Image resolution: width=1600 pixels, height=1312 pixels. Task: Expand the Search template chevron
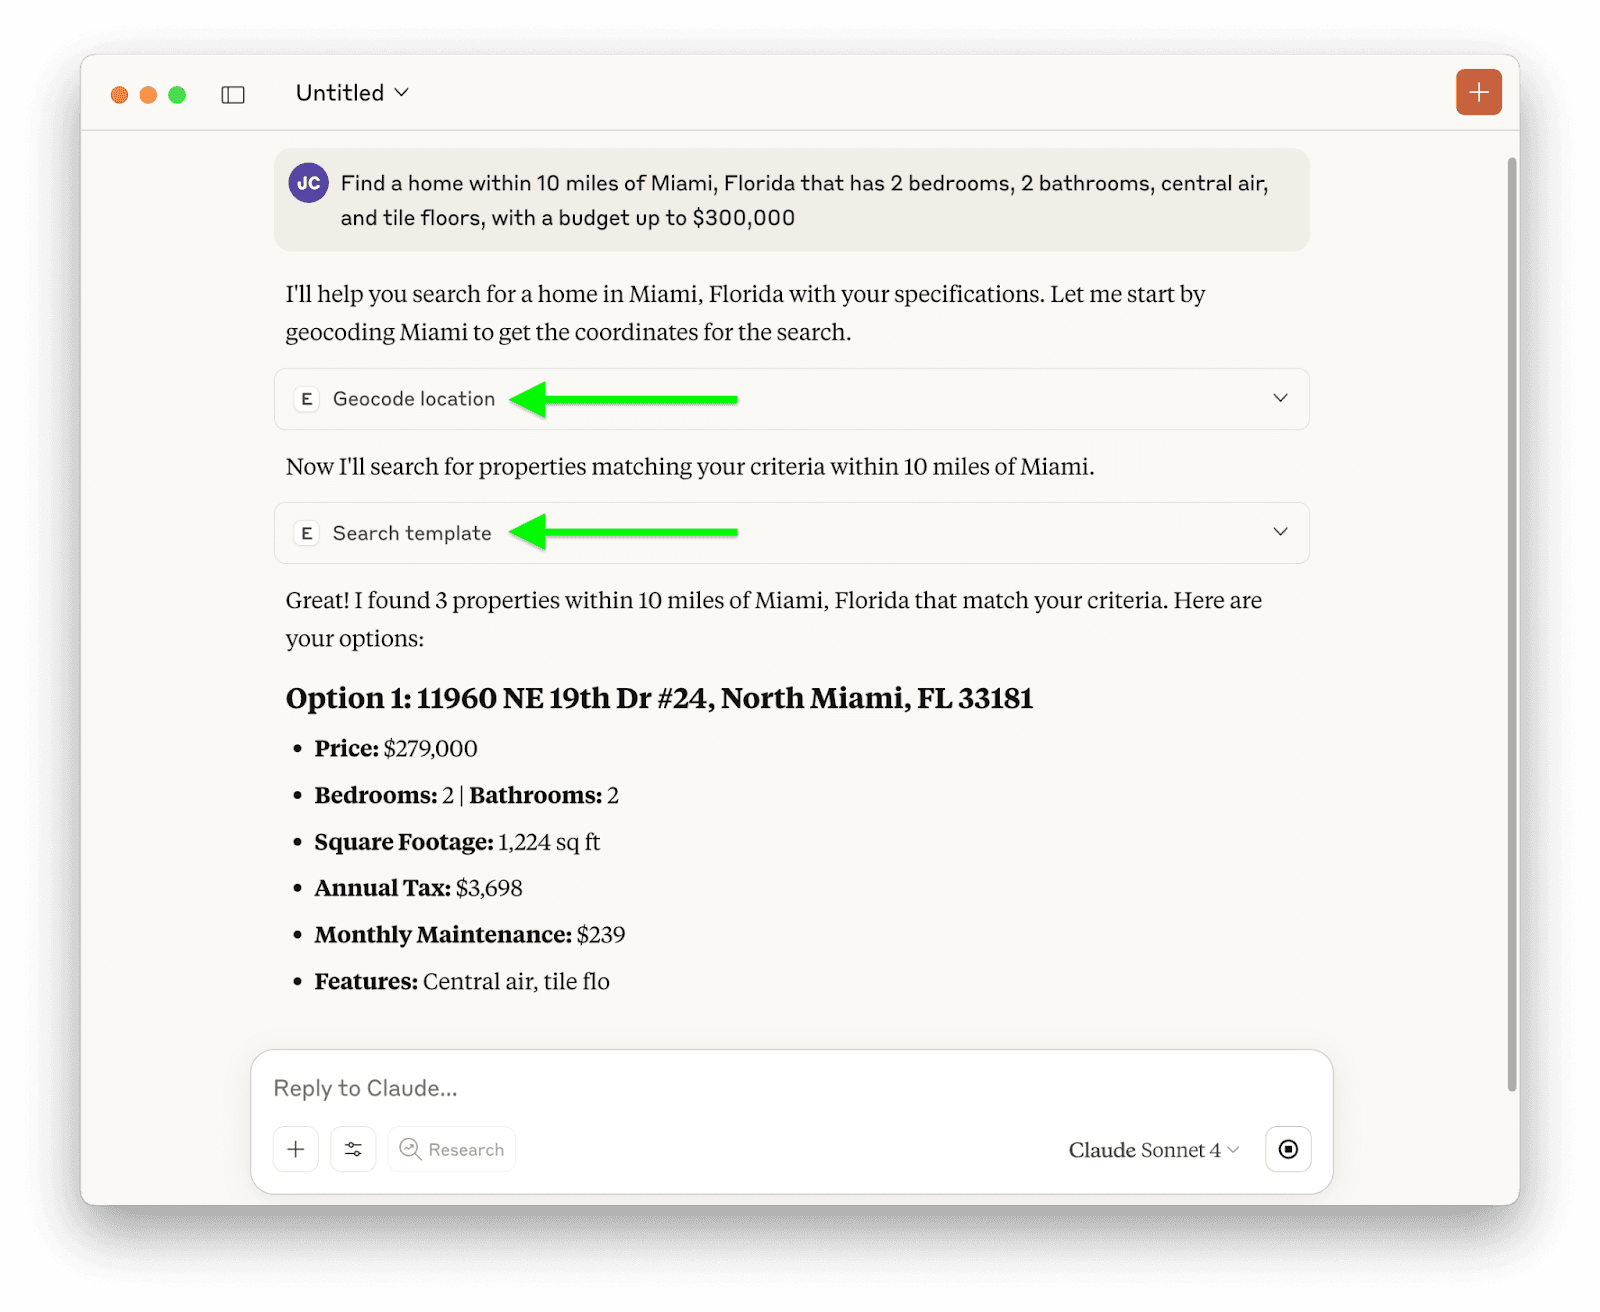[x=1280, y=532]
